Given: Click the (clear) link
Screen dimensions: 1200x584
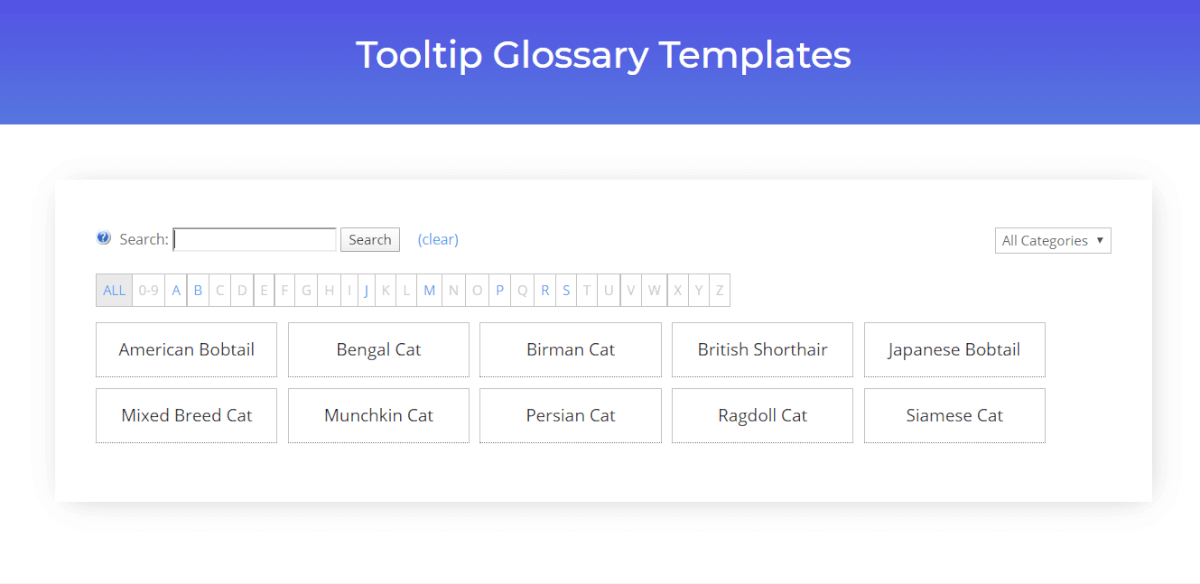Looking at the screenshot, I should tap(438, 240).
